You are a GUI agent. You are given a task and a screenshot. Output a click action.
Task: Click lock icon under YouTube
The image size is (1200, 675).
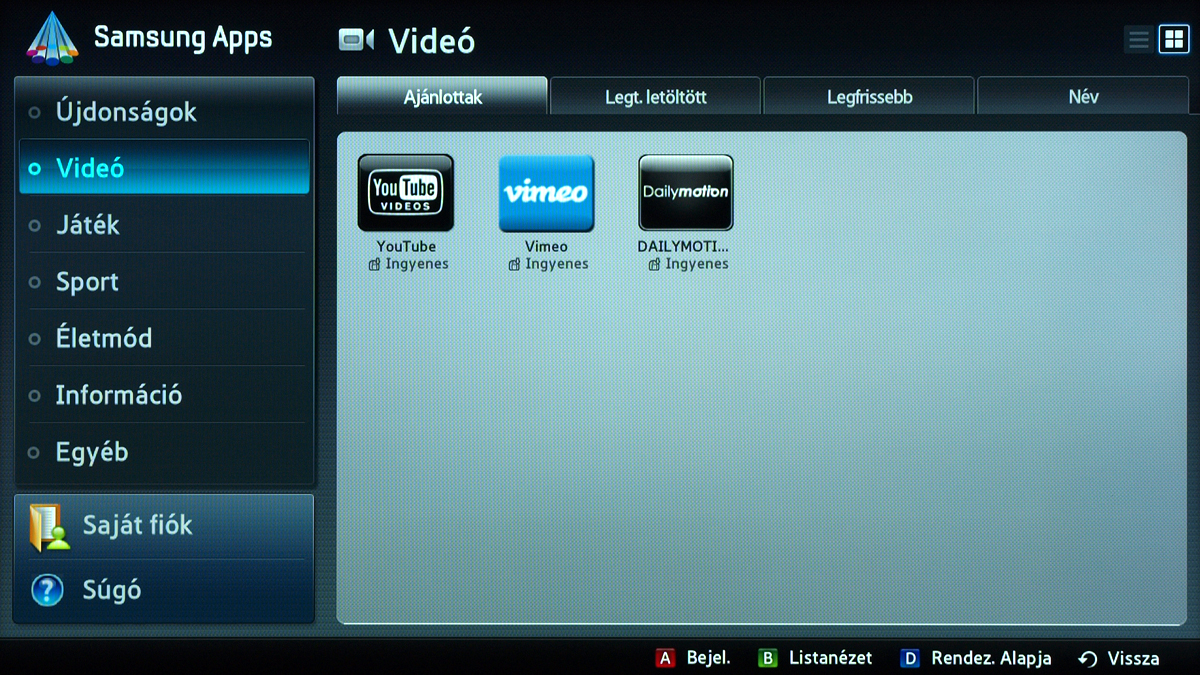pyautogui.click(x=374, y=265)
